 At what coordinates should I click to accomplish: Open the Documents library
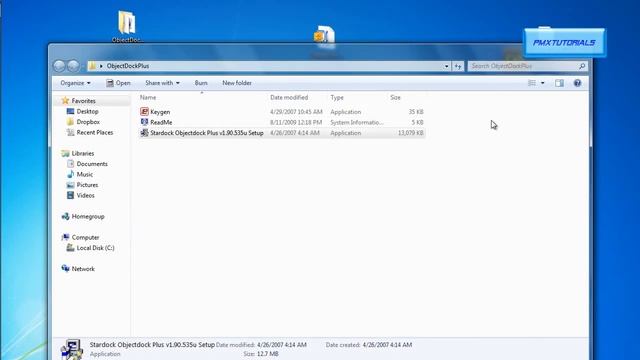coord(92,164)
